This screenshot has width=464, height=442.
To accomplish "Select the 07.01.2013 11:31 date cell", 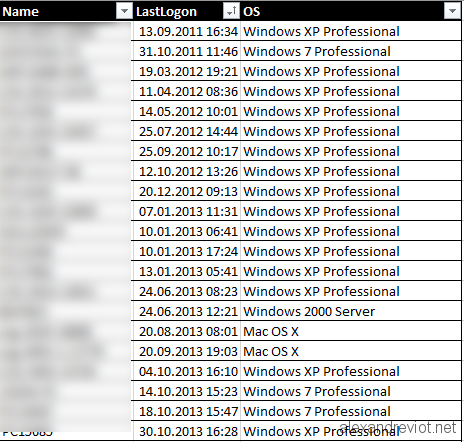I will click(187, 211).
